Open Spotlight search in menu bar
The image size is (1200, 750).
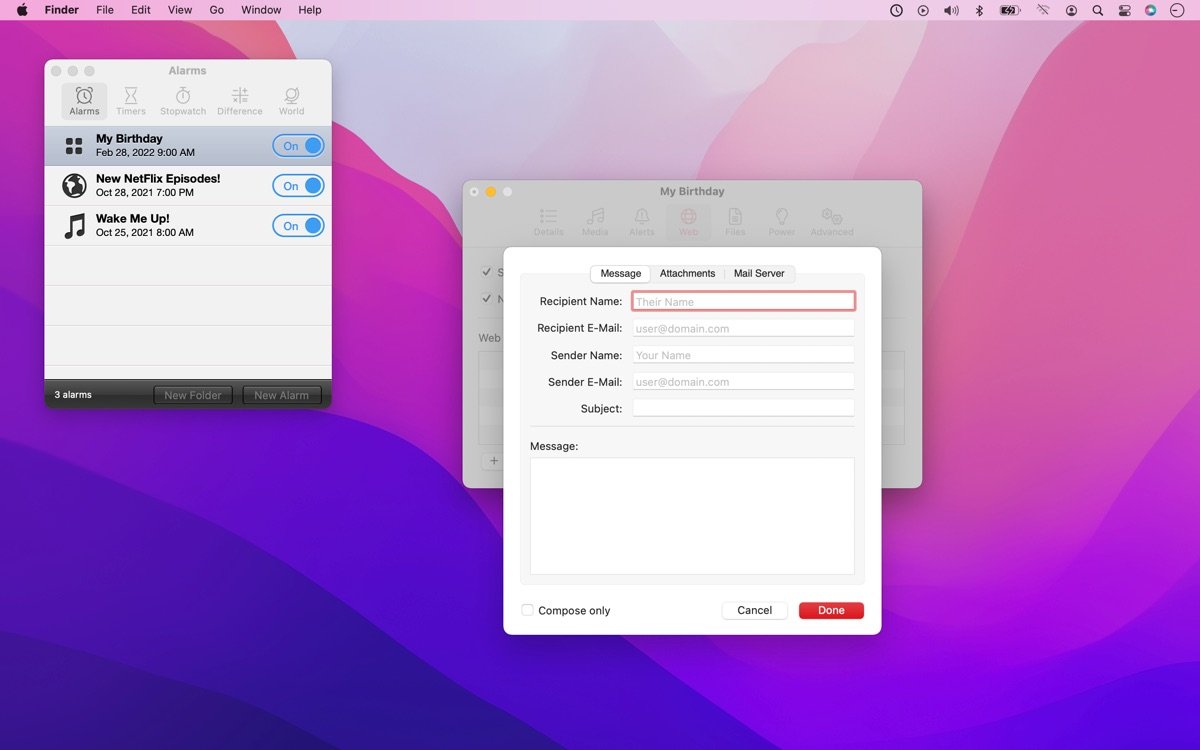(x=1098, y=10)
